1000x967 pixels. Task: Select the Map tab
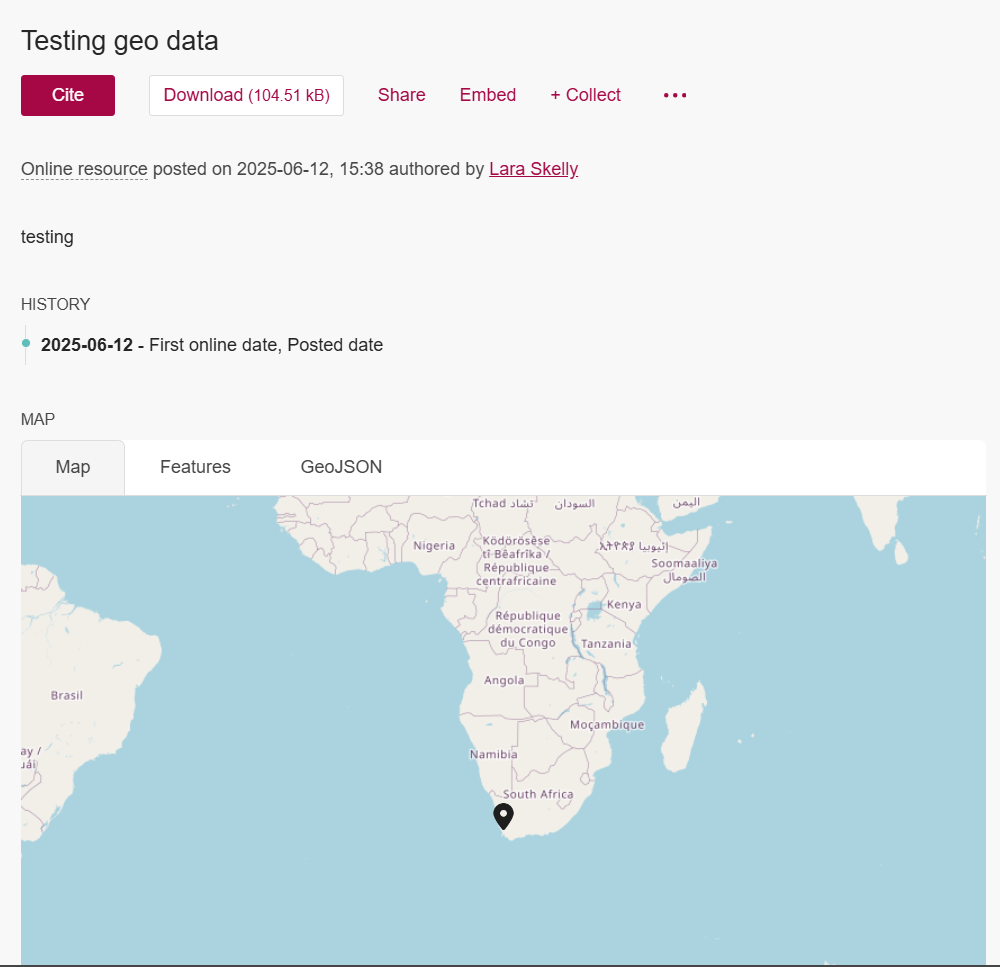tap(73, 467)
